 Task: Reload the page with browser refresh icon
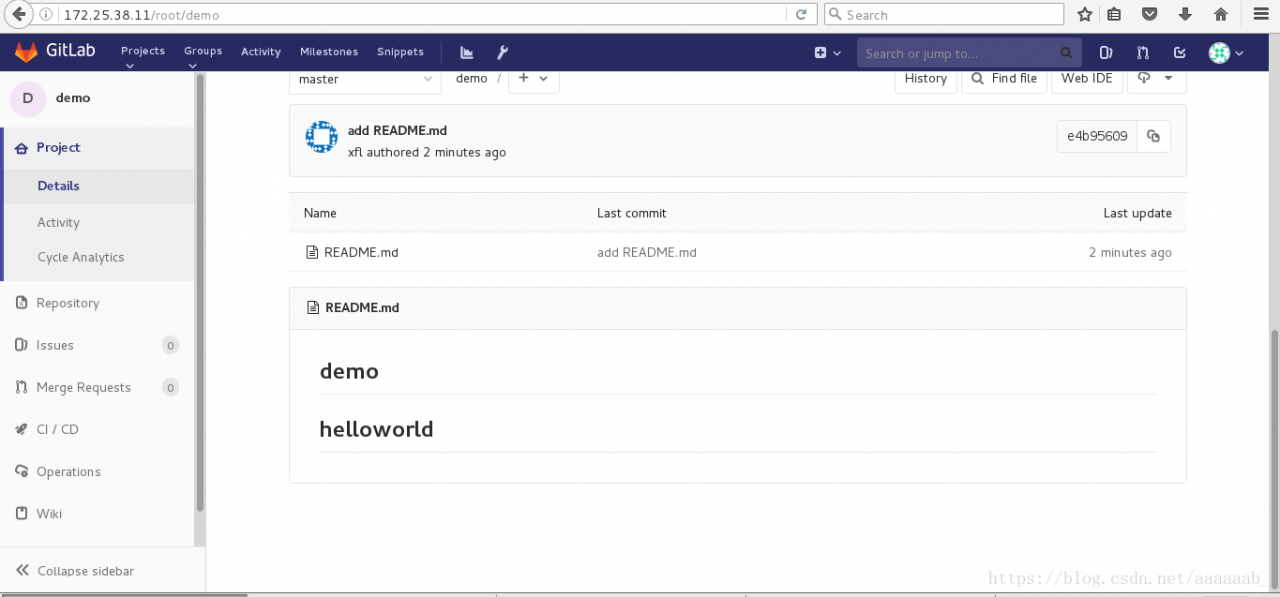point(801,14)
